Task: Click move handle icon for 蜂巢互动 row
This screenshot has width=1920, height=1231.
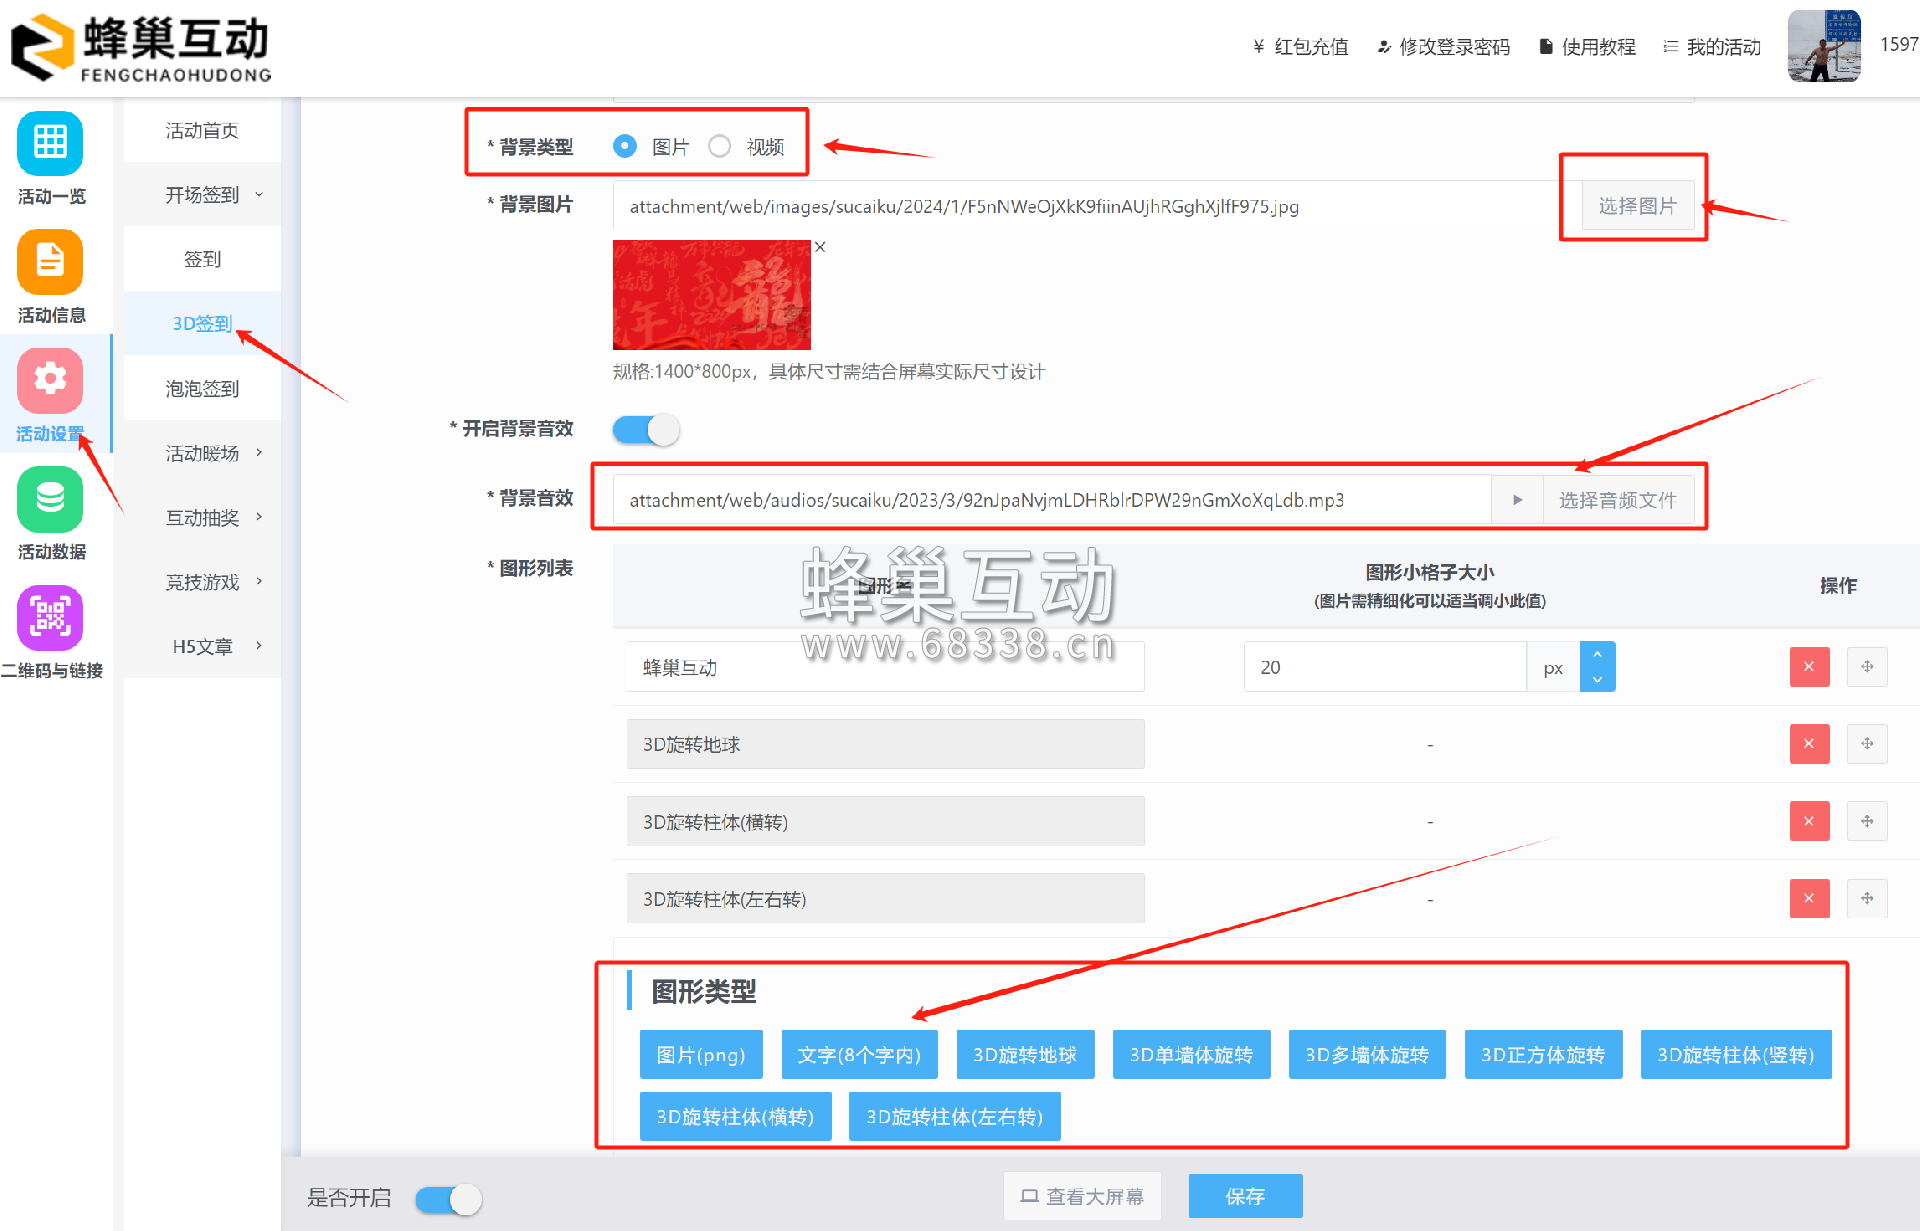Action: pyautogui.click(x=1867, y=667)
